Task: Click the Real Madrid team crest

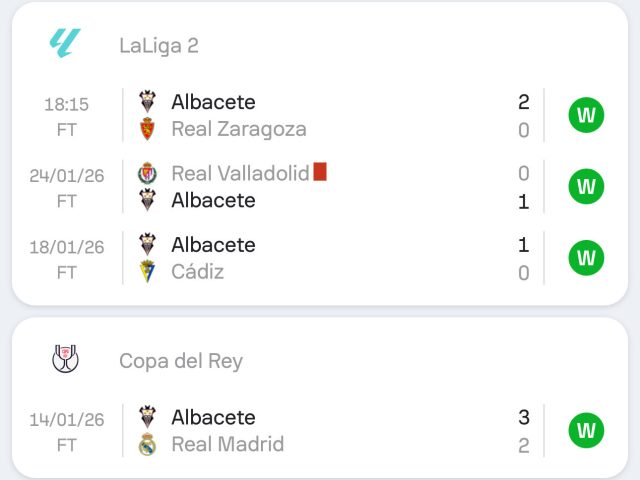Action: point(148,445)
